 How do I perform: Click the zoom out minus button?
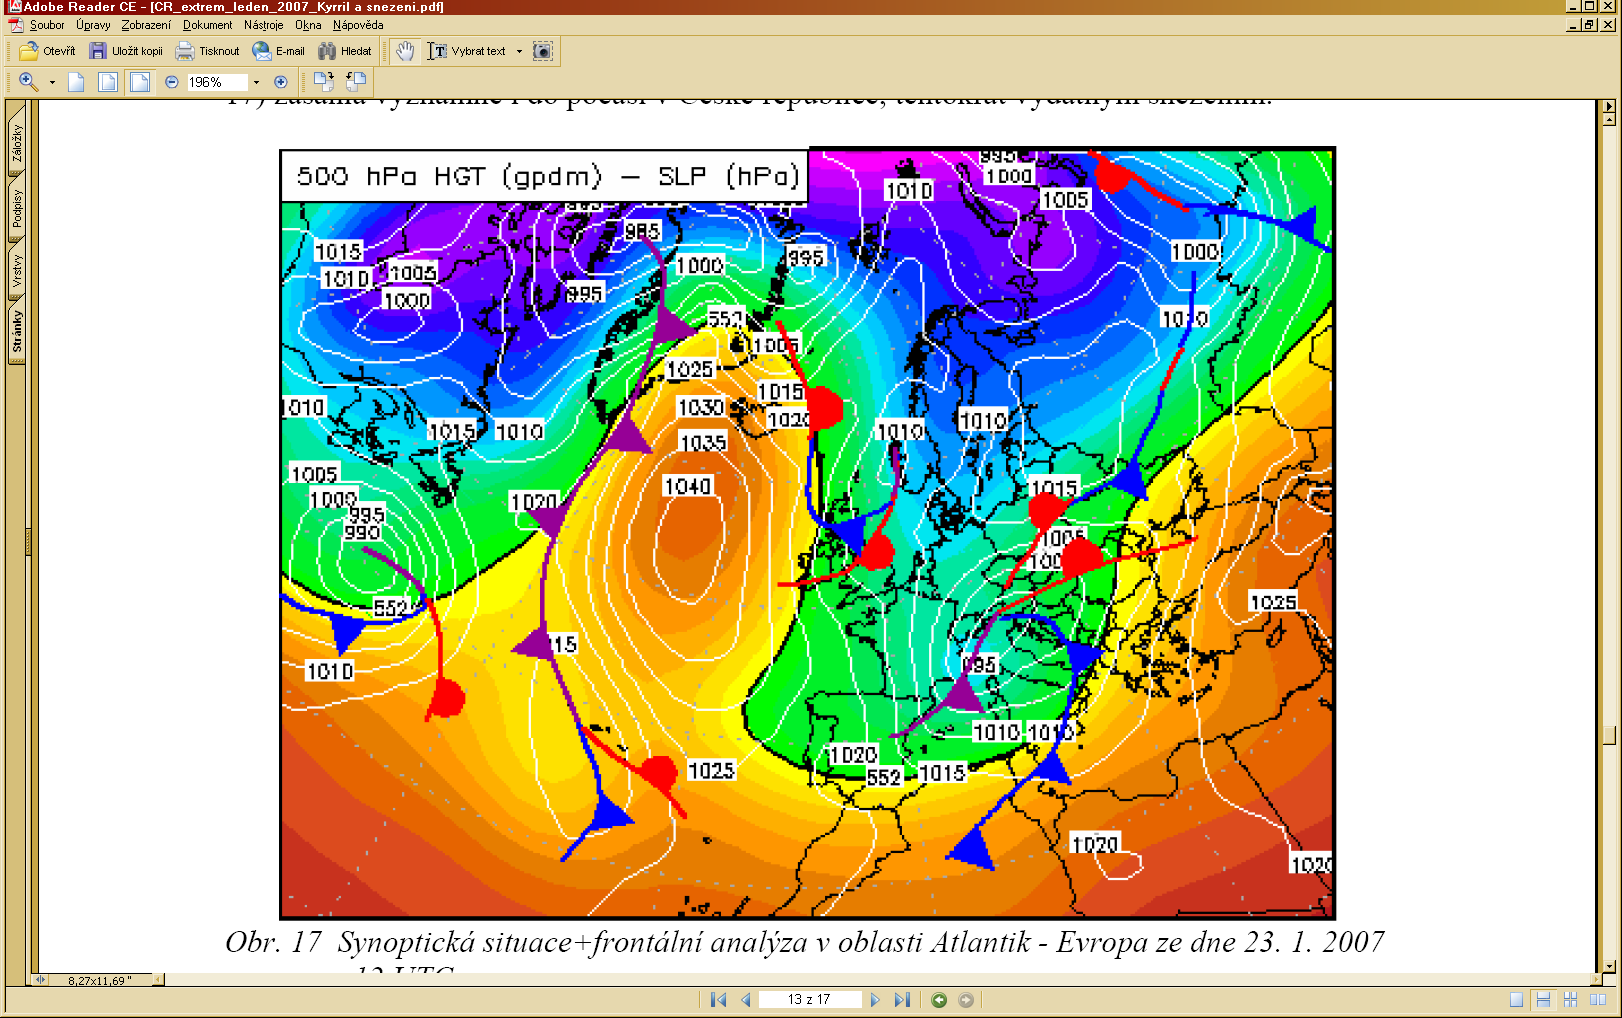(x=172, y=82)
